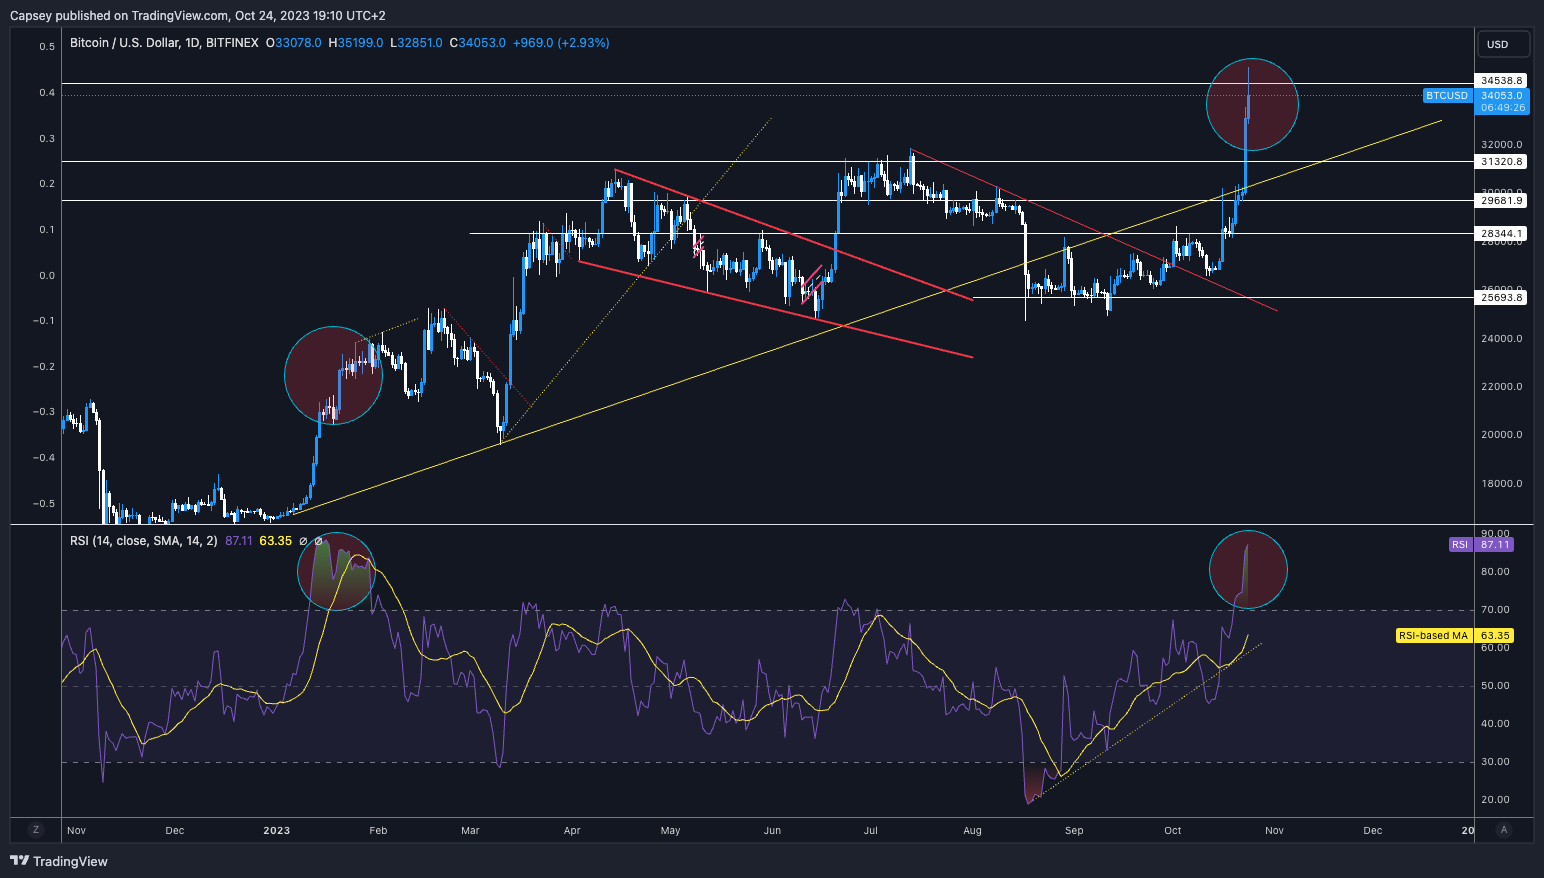Click the first strikethrough-zero icon in the RSI legend
This screenshot has width=1544, height=878.
click(x=303, y=541)
